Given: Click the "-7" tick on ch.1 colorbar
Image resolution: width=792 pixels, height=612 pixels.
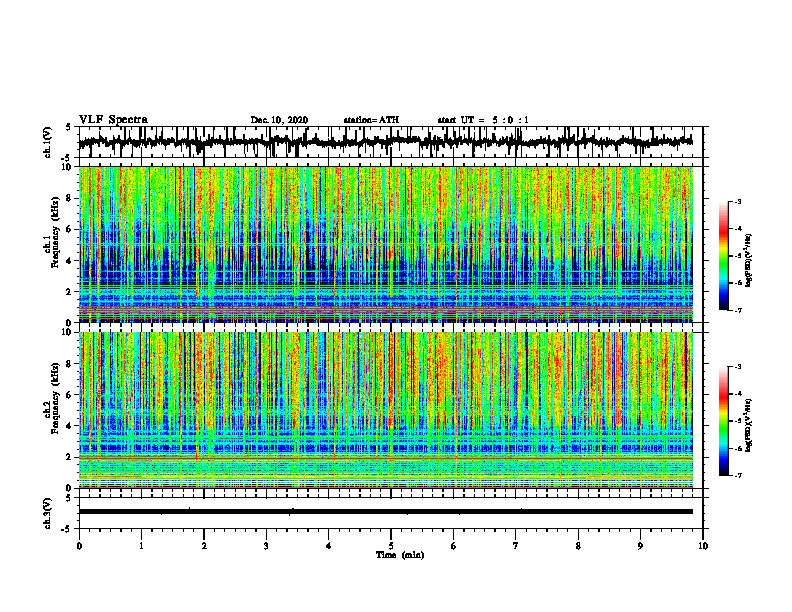Looking at the screenshot, I should 737,310.
